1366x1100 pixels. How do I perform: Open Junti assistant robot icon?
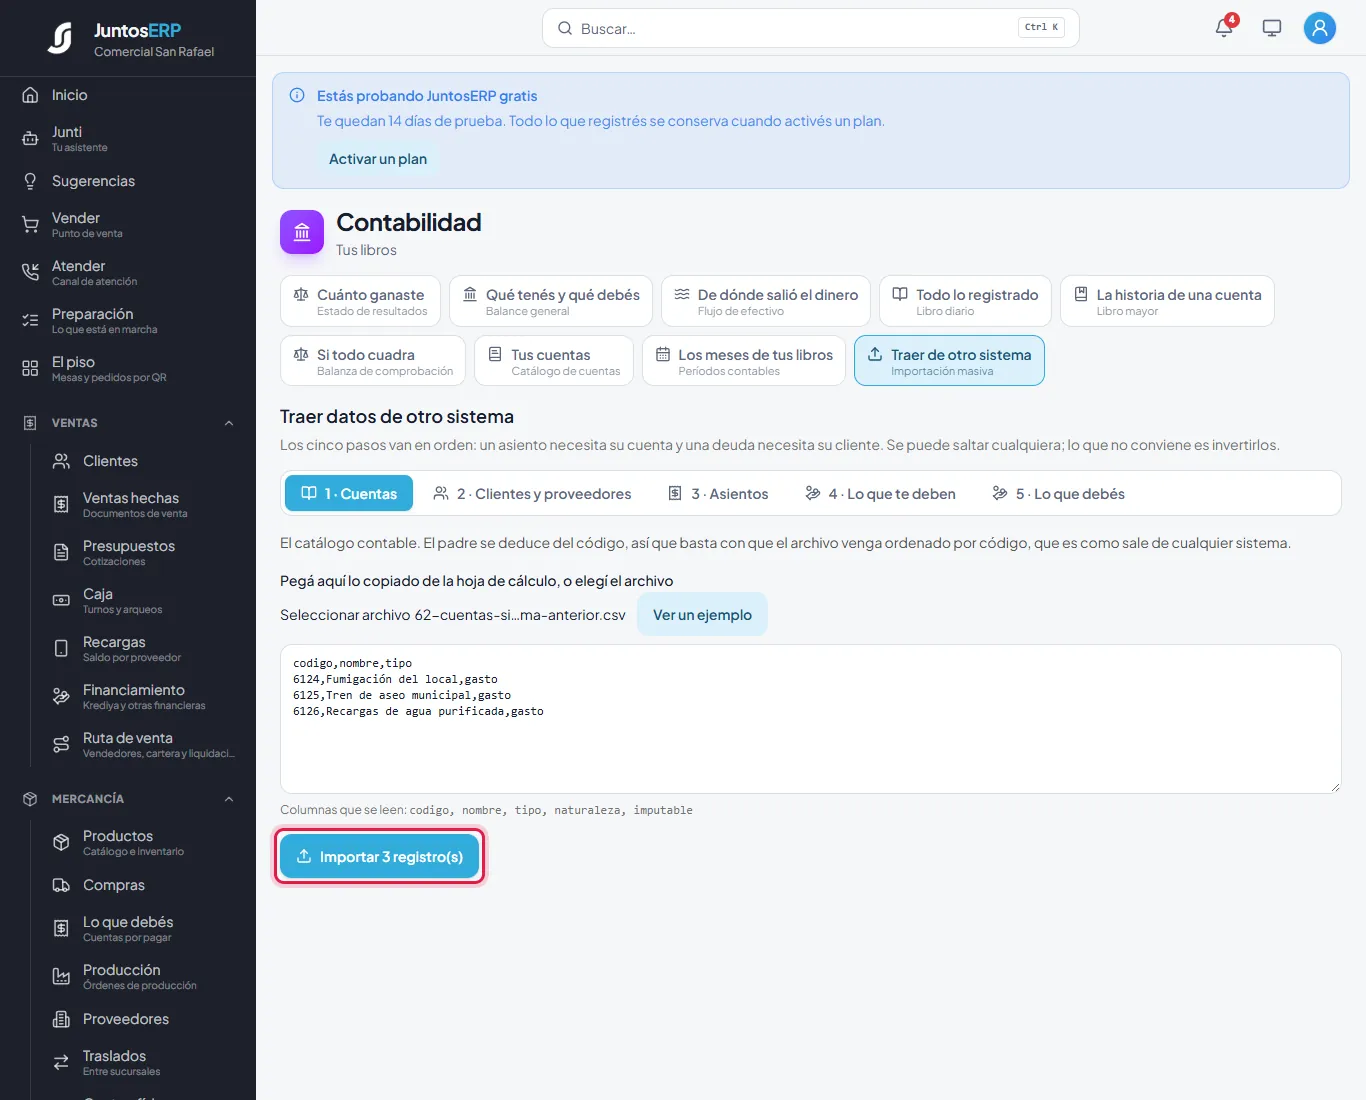pos(30,139)
